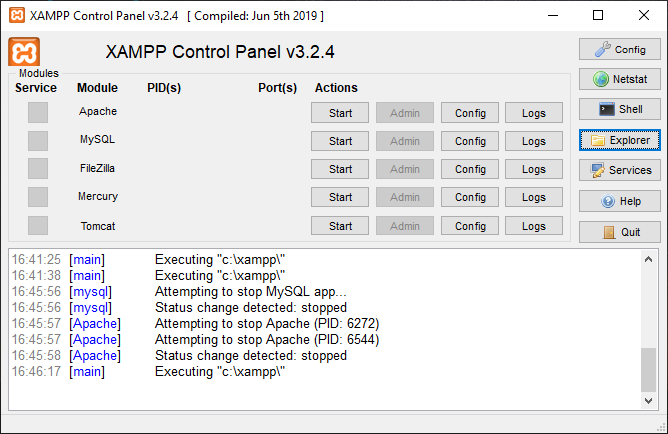
Task: Toggle the MySQL service checkbox
Action: 38,141
